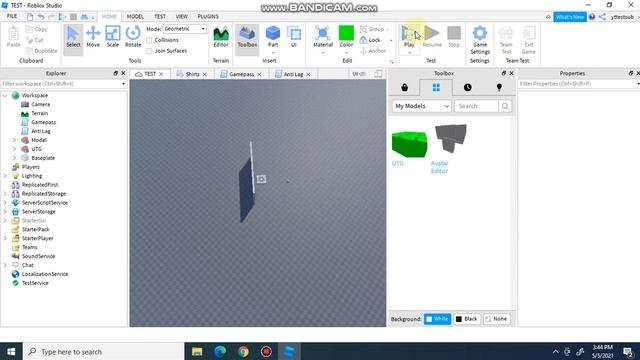This screenshot has width=640, height=360.
Task: Expand the Baseplate node
Action: point(14,158)
